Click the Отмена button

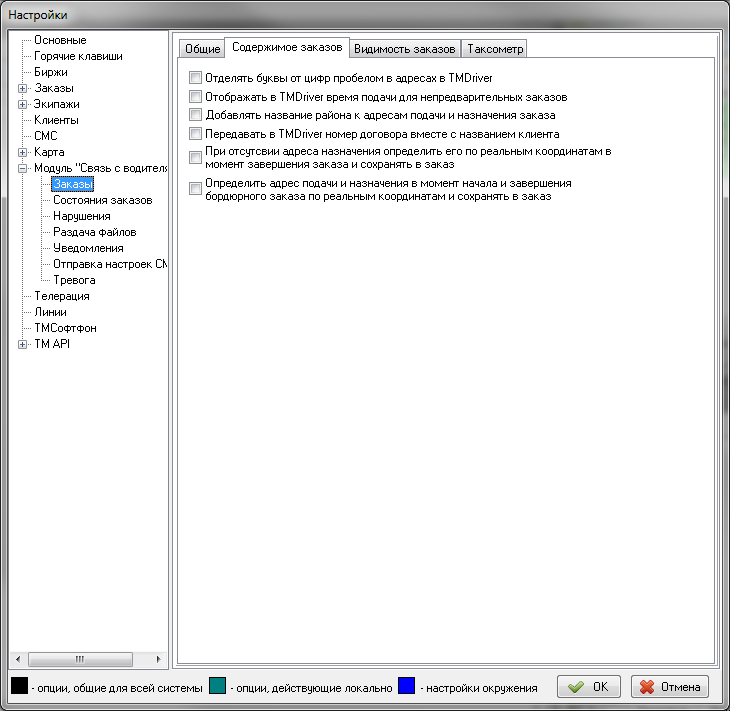tap(670, 687)
